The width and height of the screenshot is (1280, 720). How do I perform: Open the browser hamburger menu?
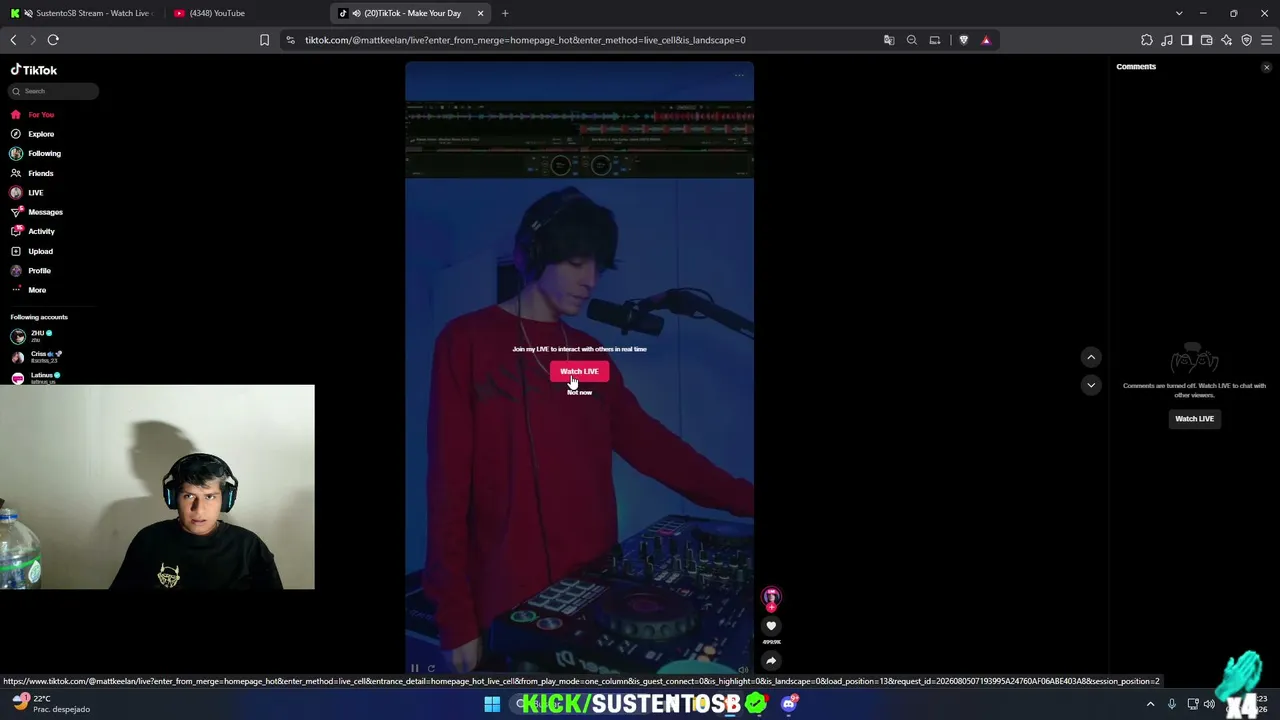pyautogui.click(x=1266, y=40)
